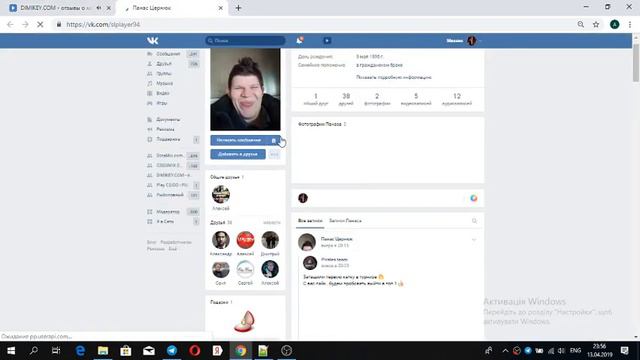Open the 38 friends counter

tap(346, 99)
